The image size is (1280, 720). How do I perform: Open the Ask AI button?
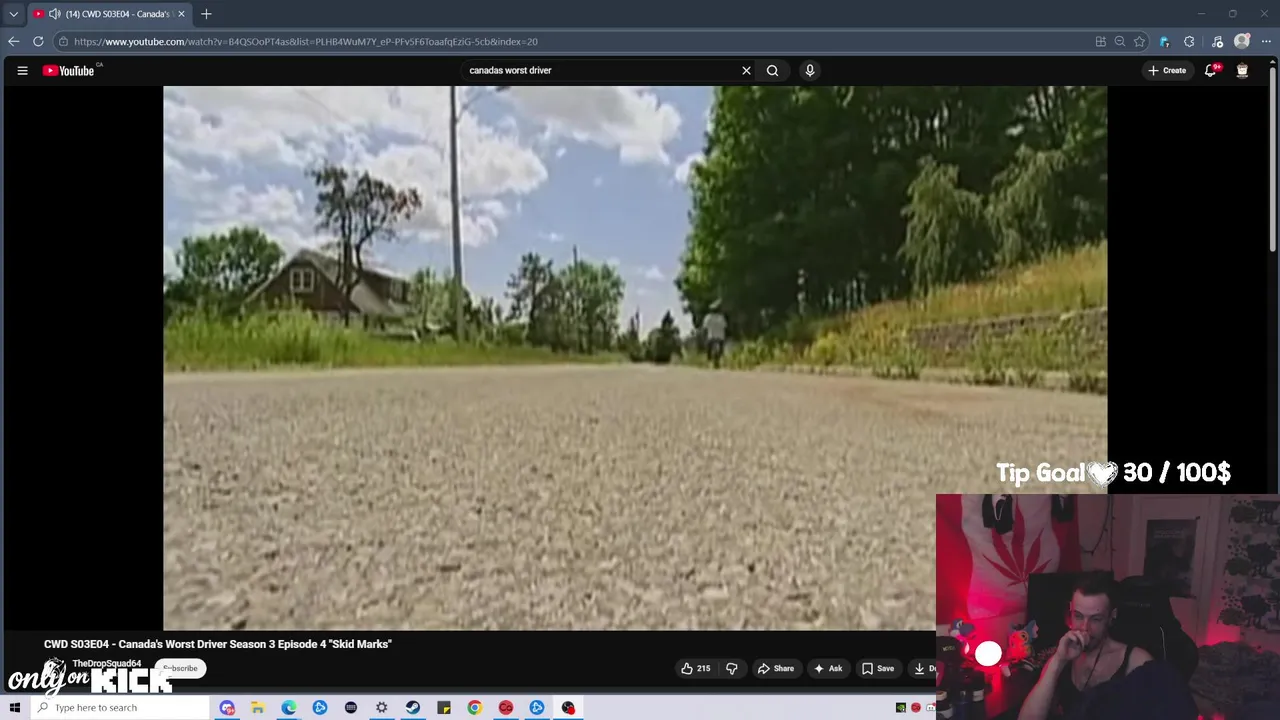pos(828,668)
